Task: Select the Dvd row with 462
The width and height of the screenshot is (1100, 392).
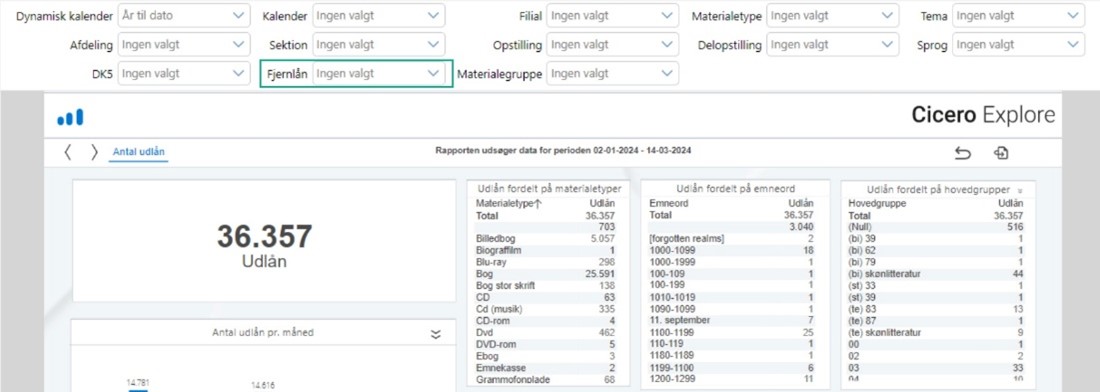Action: 545,332
